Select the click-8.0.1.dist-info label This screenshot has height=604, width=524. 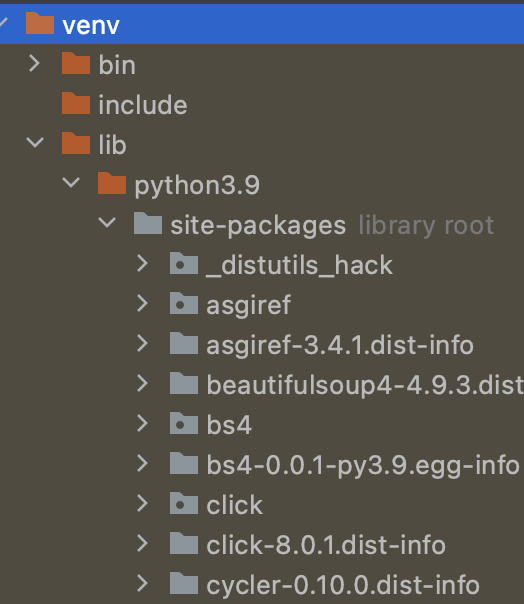click(326, 545)
